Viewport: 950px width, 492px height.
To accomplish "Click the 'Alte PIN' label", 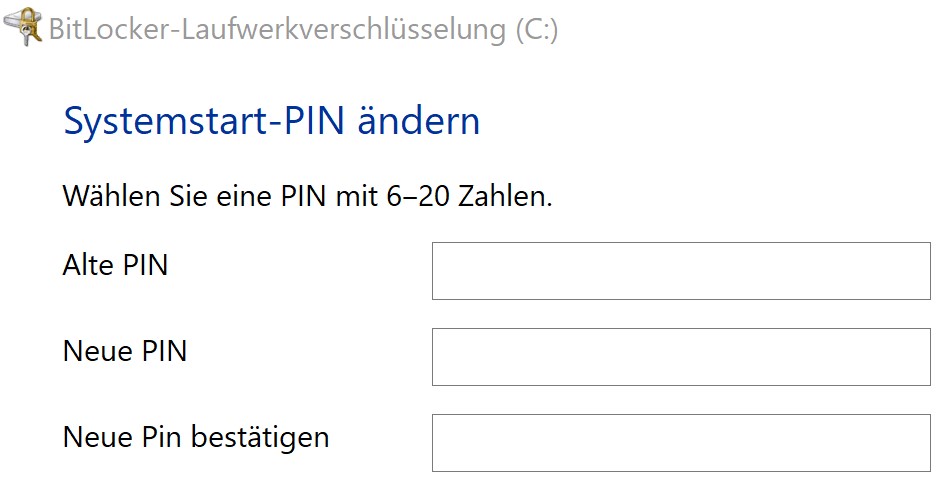I will pyautogui.click(x=115, y=266).
